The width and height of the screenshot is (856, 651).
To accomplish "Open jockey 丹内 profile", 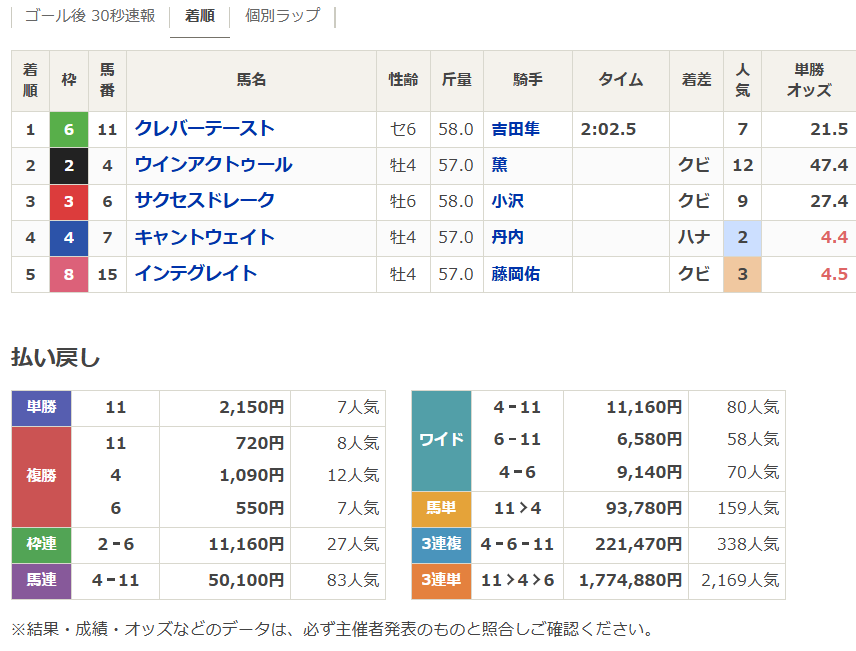I will click(x=508, y=238).
